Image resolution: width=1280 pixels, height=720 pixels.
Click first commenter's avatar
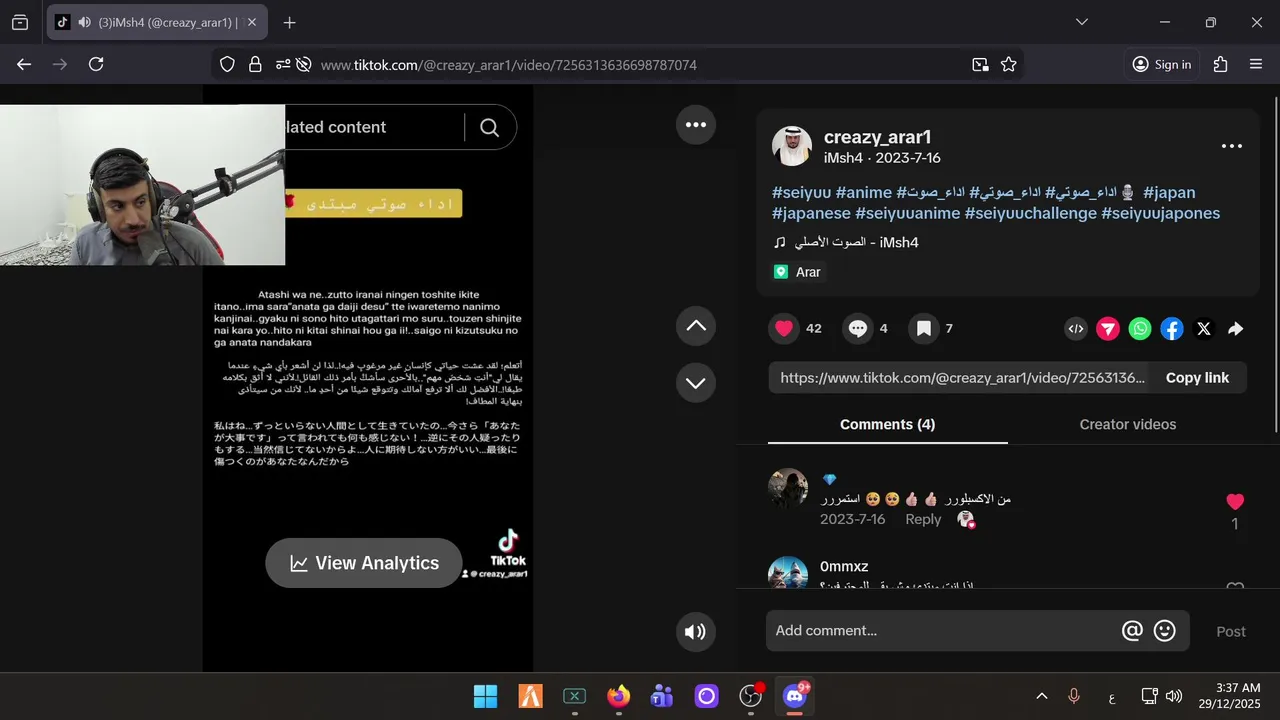coord(788,488)
